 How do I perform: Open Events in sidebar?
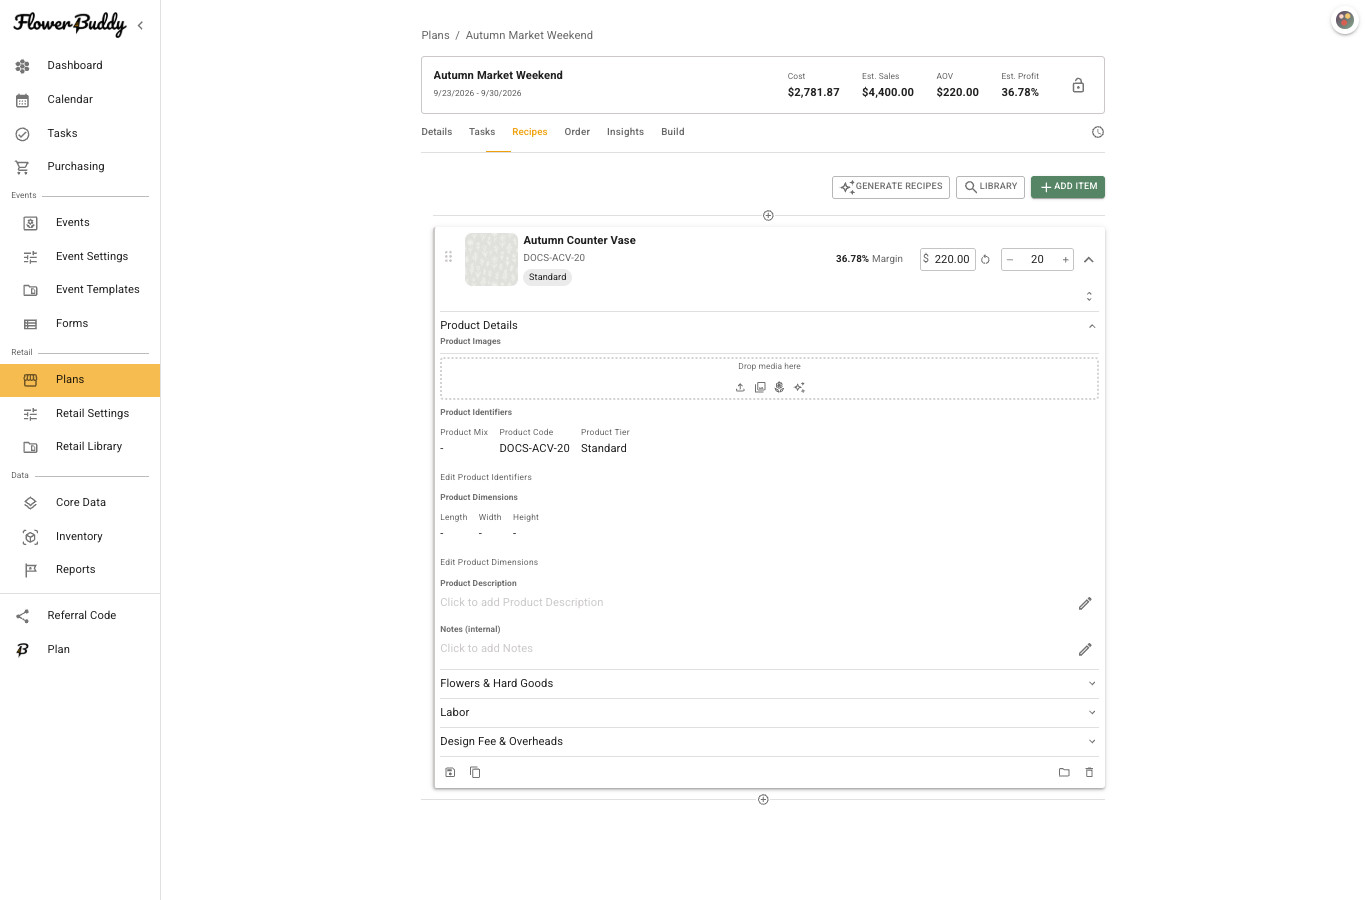tap(80, 223)
